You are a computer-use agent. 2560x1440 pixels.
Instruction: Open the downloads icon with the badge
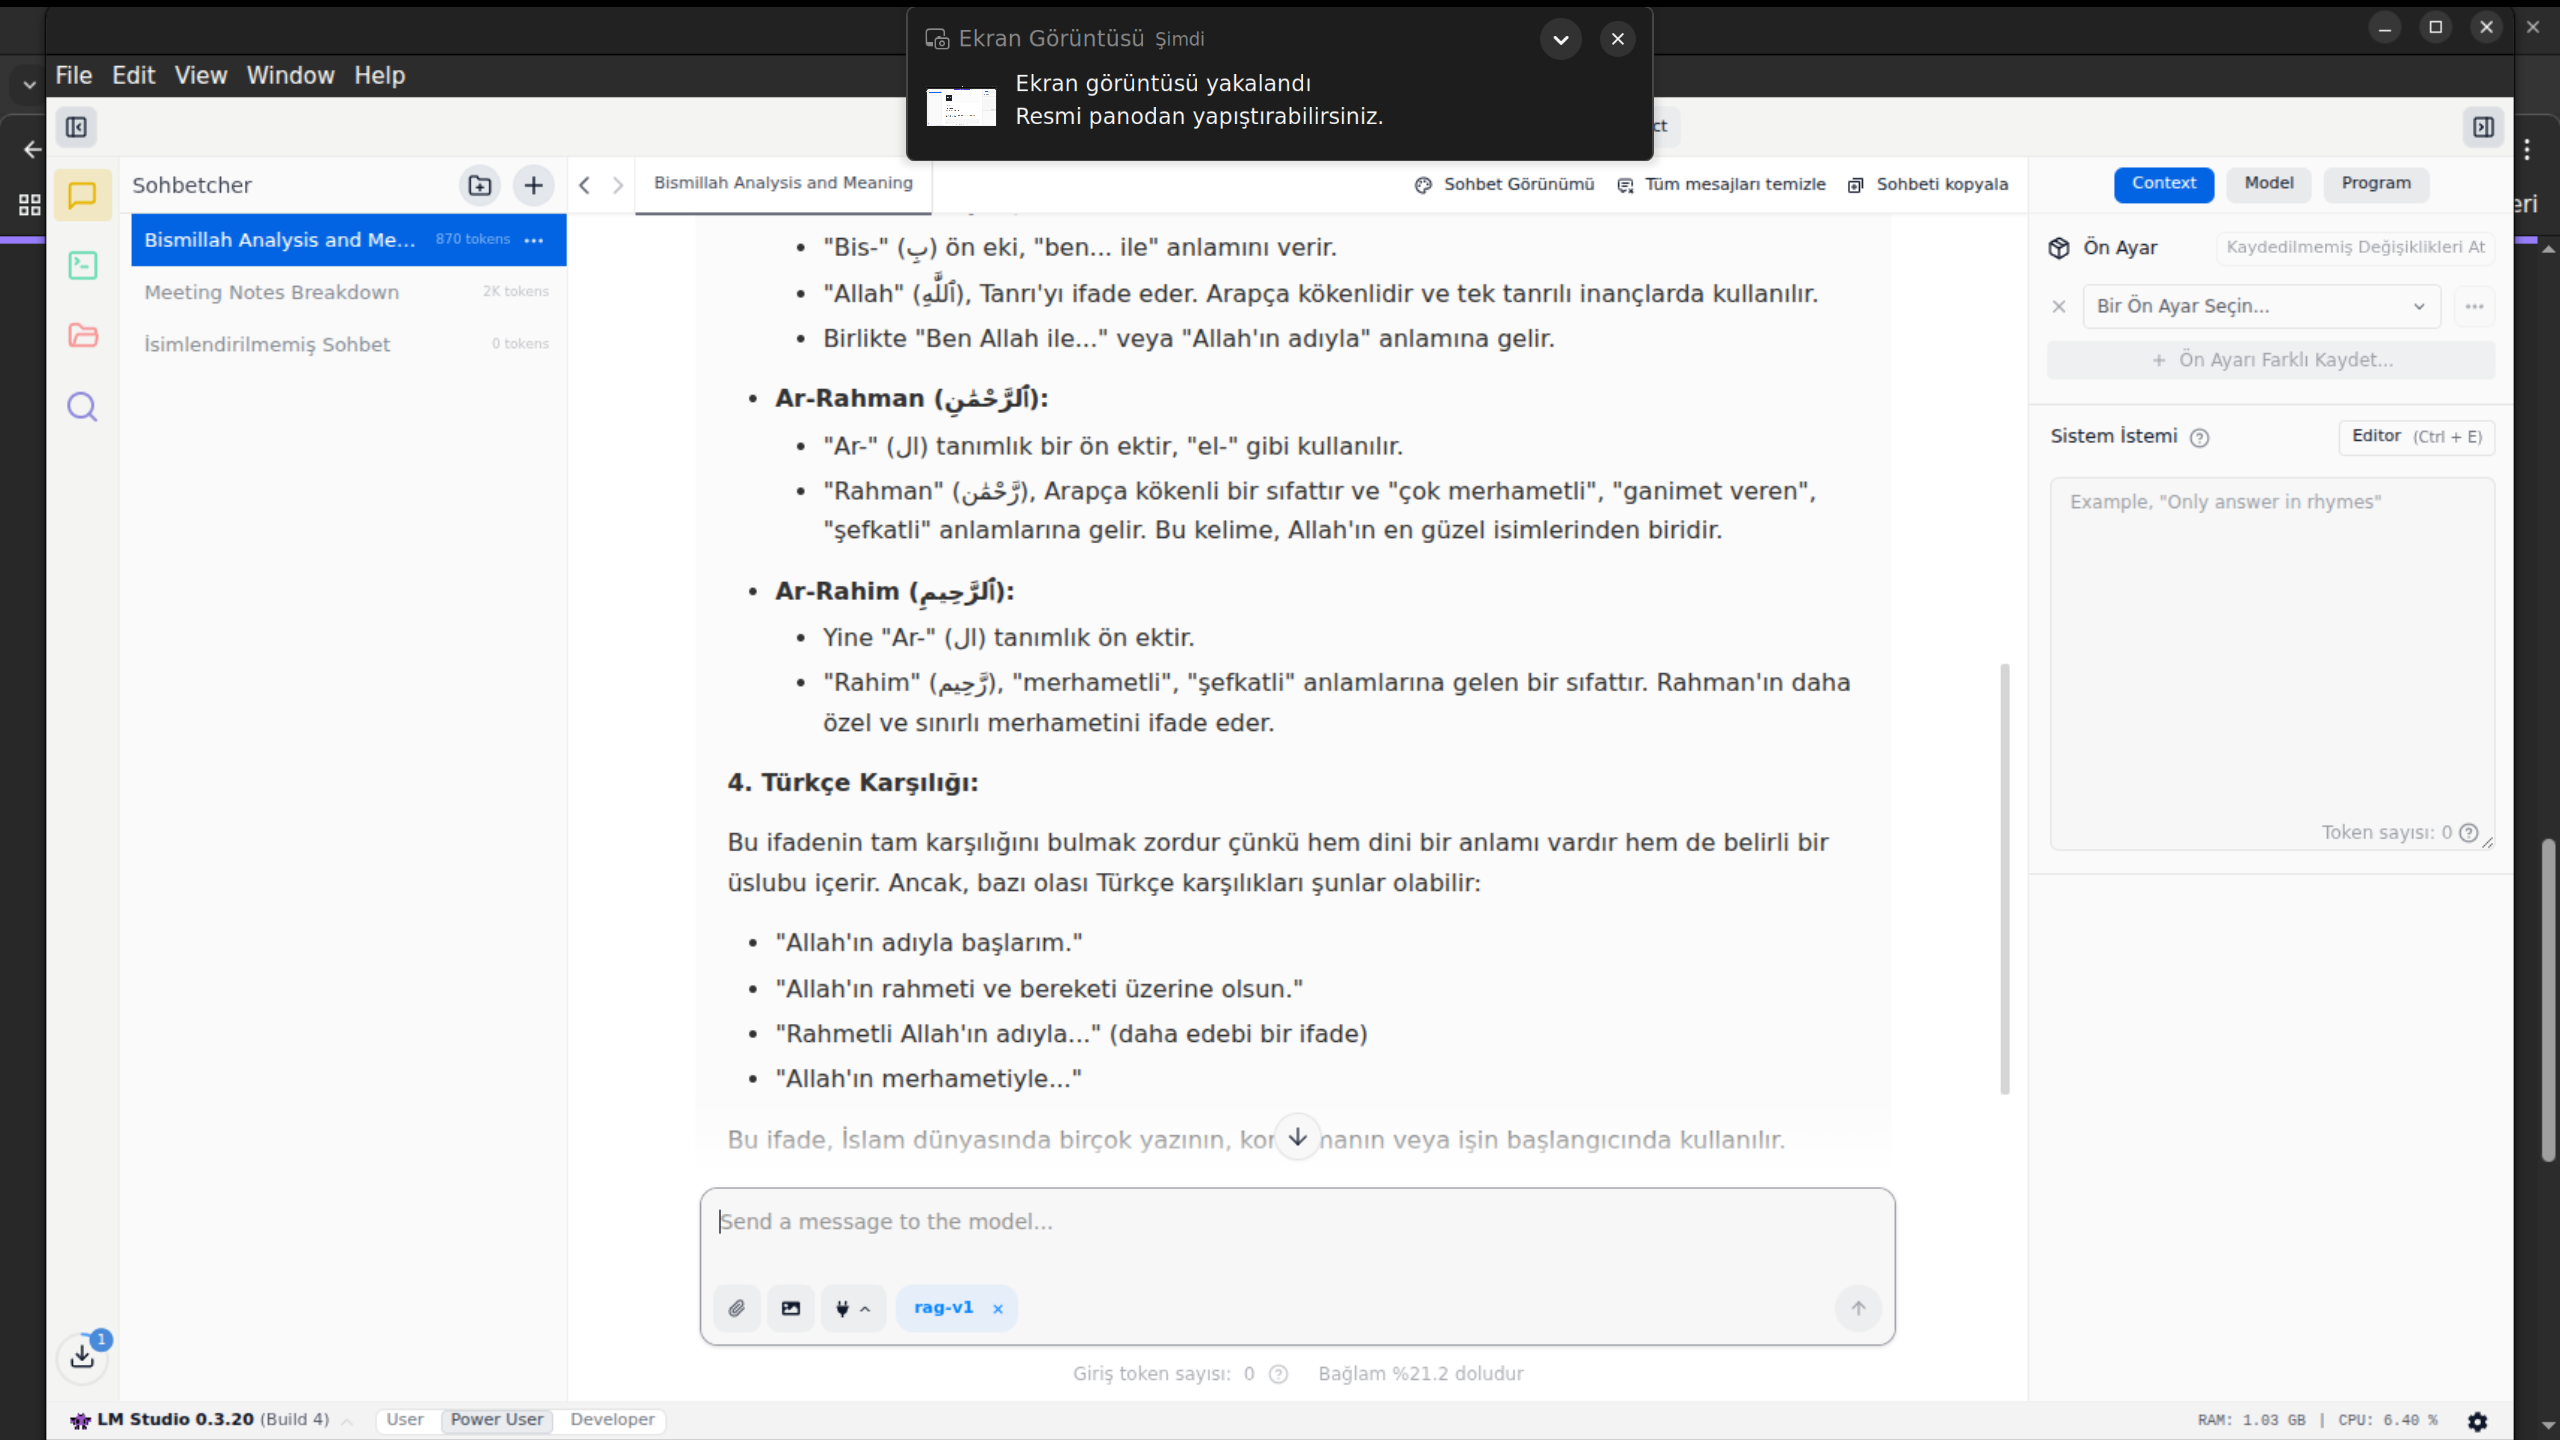pos(82,1356)
